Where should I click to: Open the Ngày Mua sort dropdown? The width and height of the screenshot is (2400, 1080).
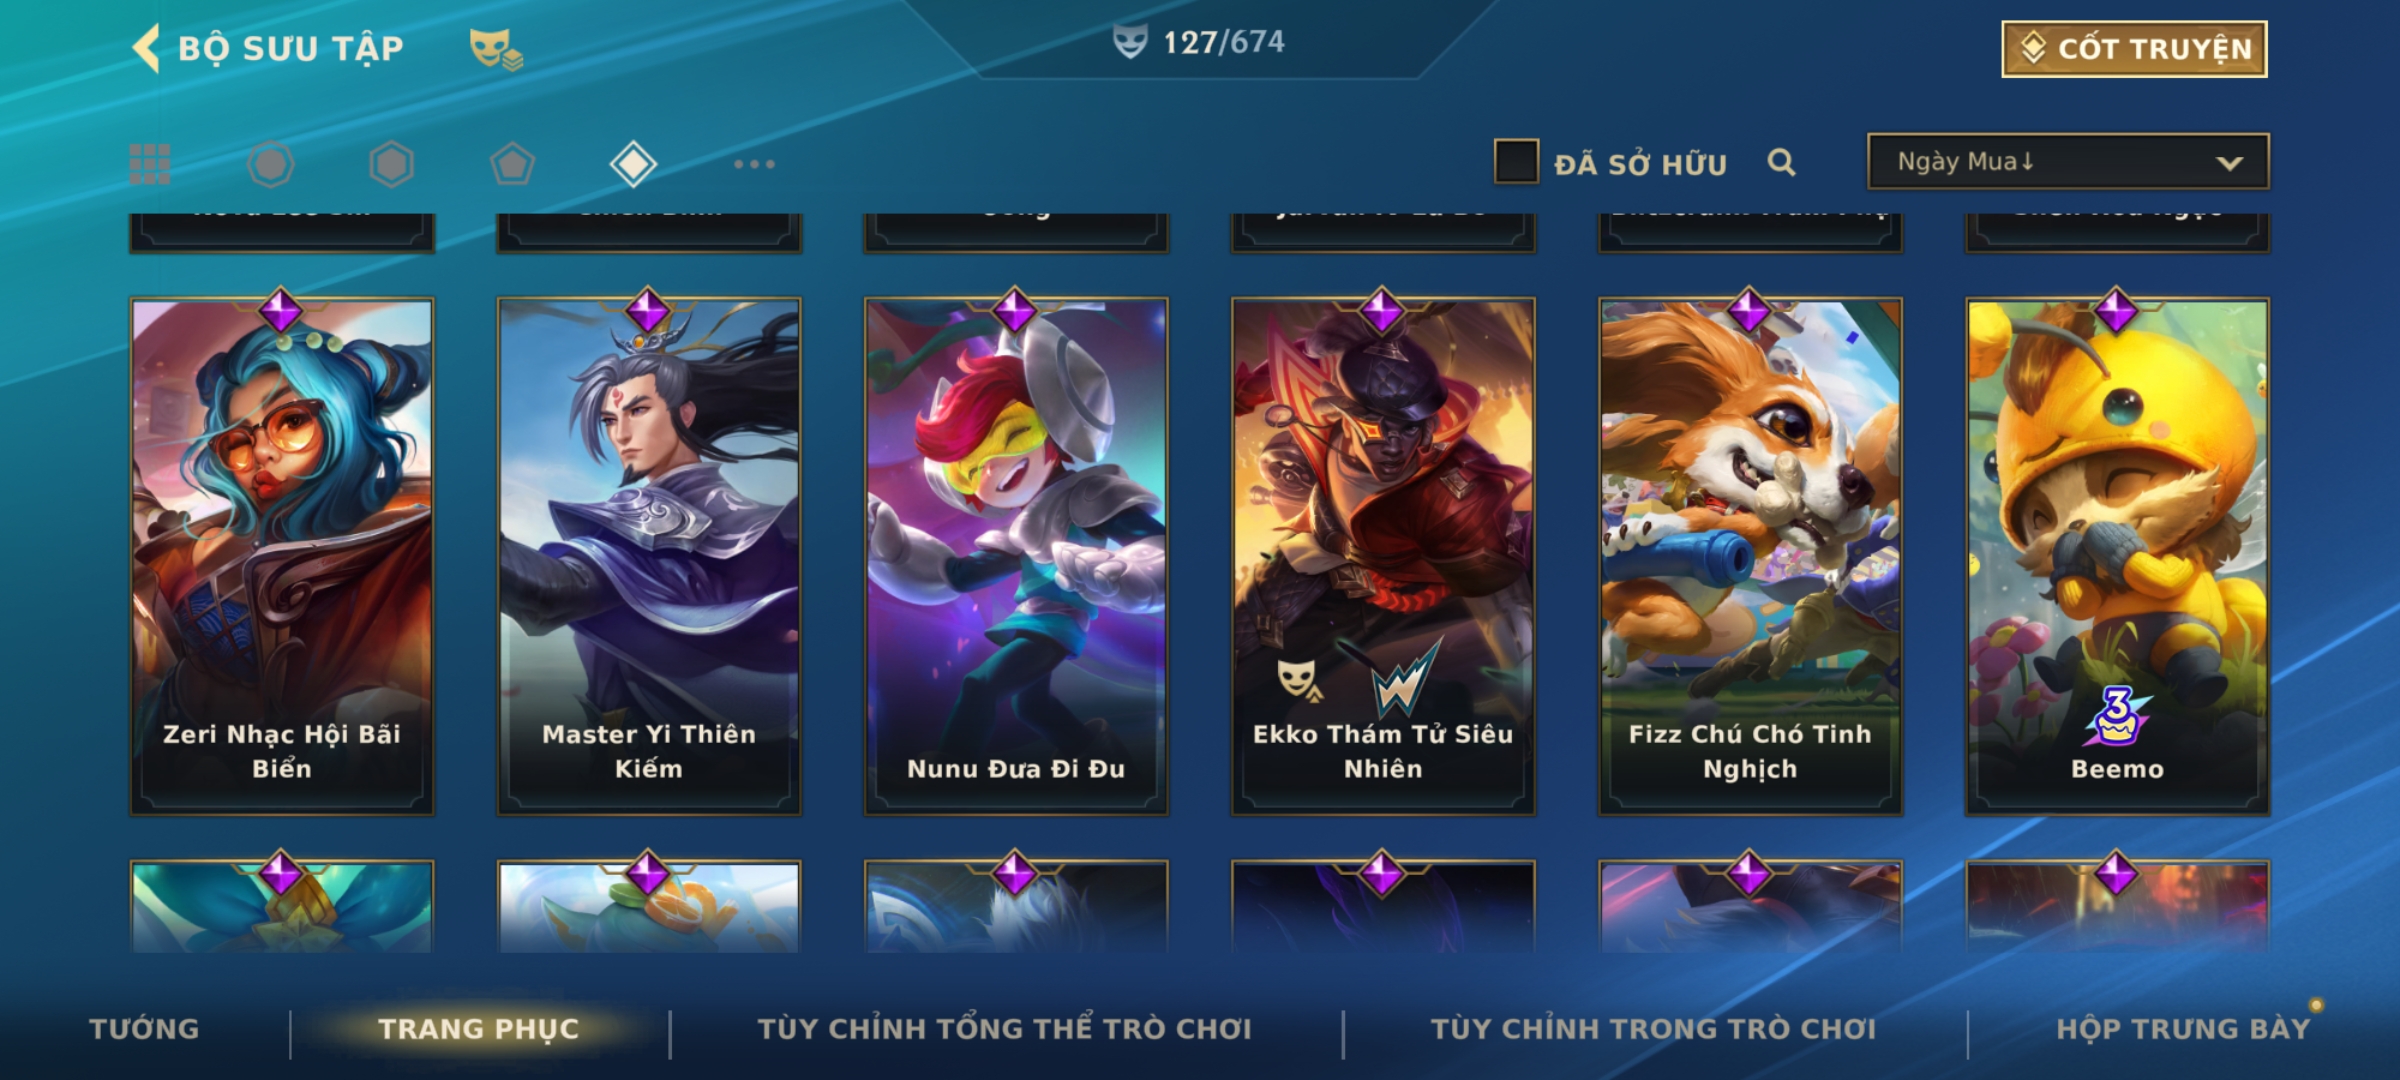pos(2068,162)
